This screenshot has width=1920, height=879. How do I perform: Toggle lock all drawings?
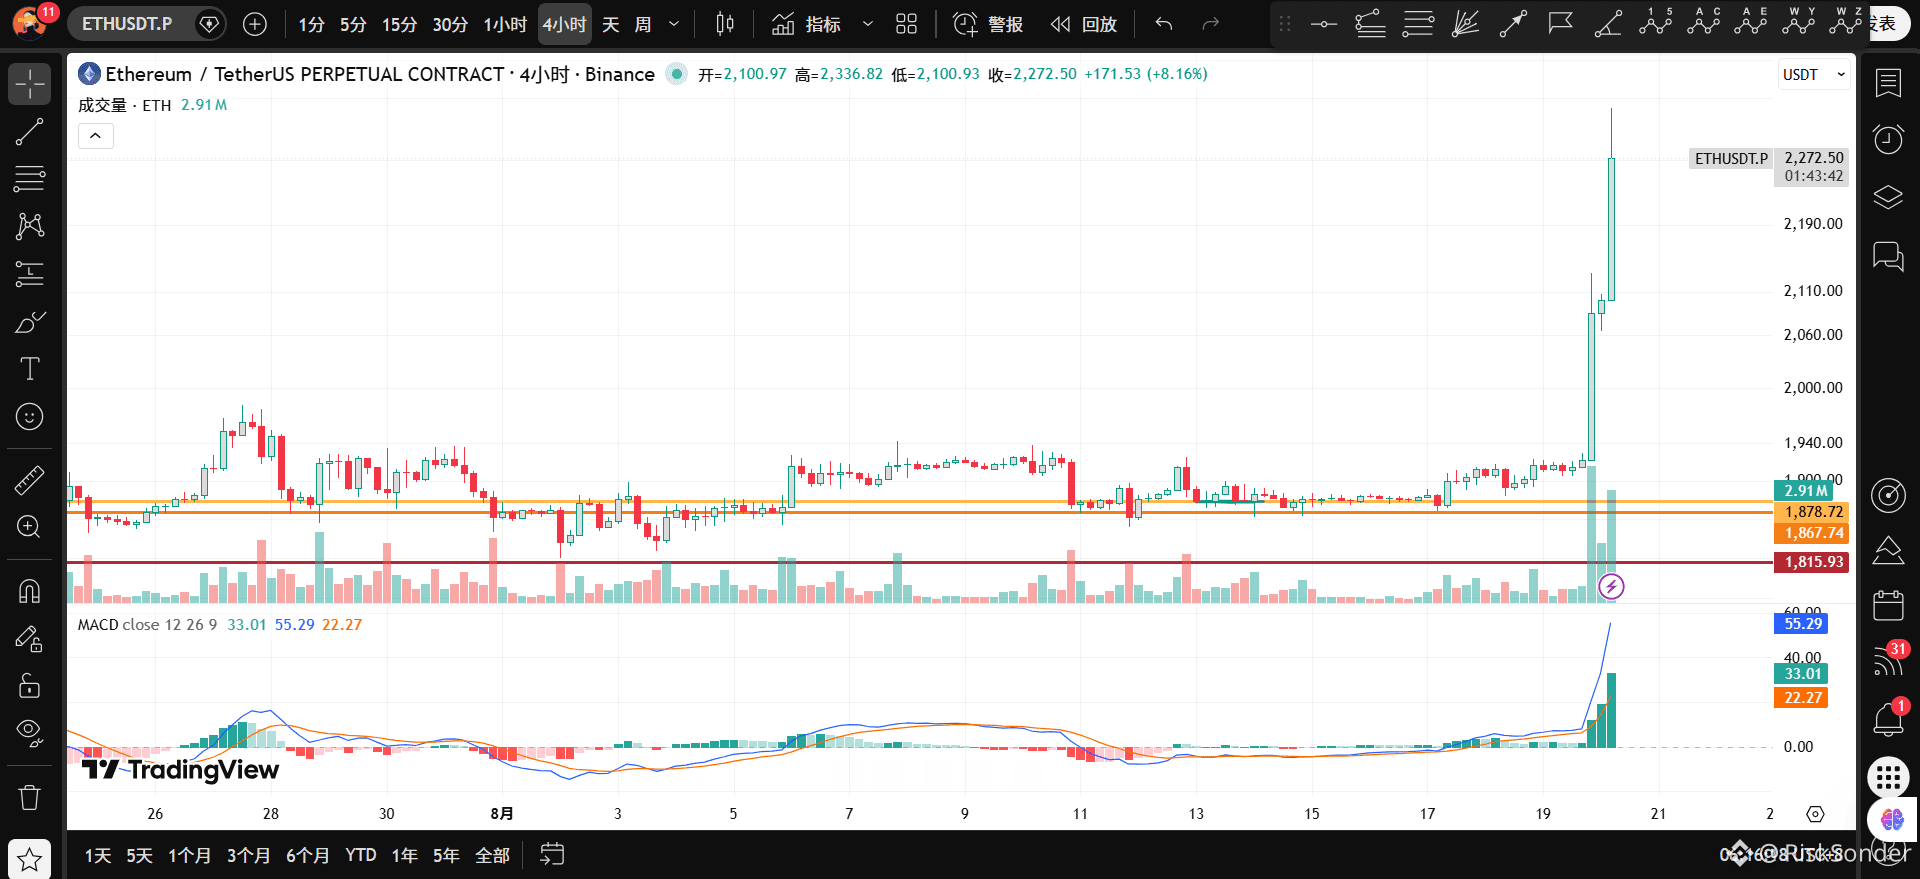click(x=30, y=686)
